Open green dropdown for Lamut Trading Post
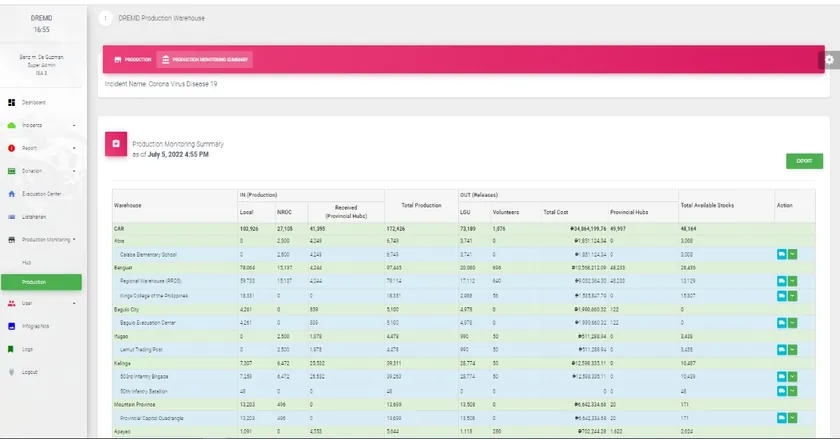The width and height of the screenshot is (840, 439). (792, 349)
